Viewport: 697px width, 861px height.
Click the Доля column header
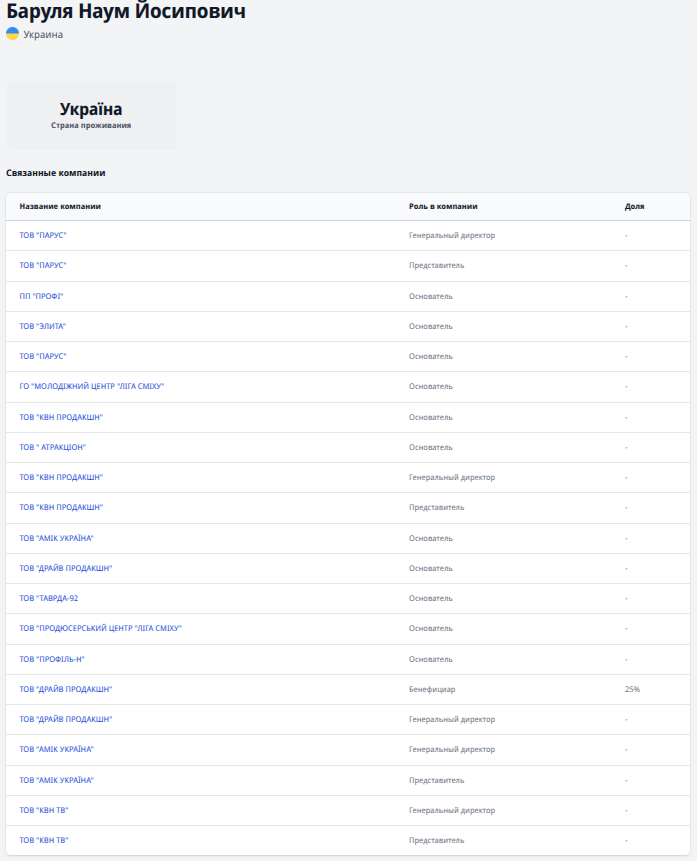click(634, 206)
